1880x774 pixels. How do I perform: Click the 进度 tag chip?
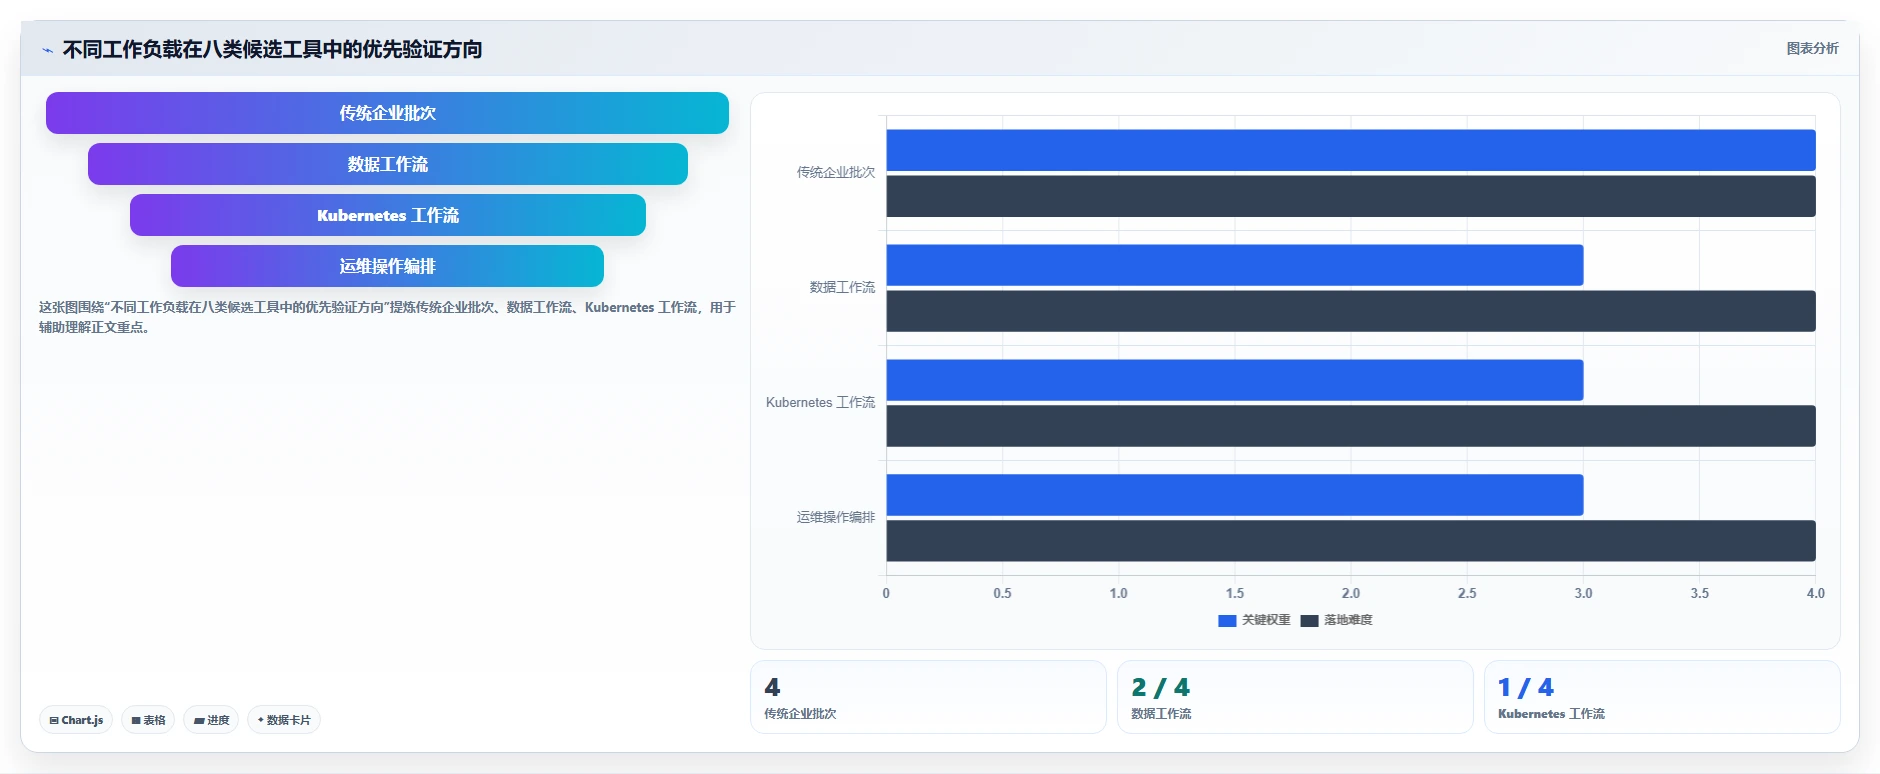211,720
